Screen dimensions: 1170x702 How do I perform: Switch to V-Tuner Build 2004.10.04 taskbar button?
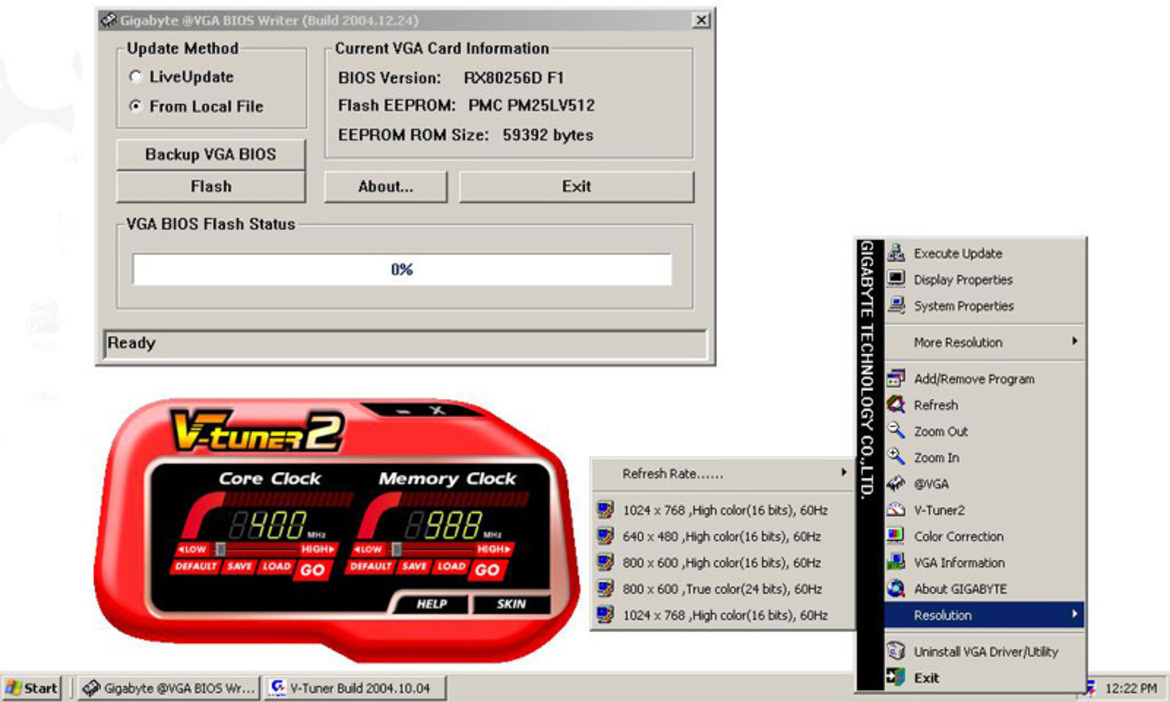click(355, 688)
